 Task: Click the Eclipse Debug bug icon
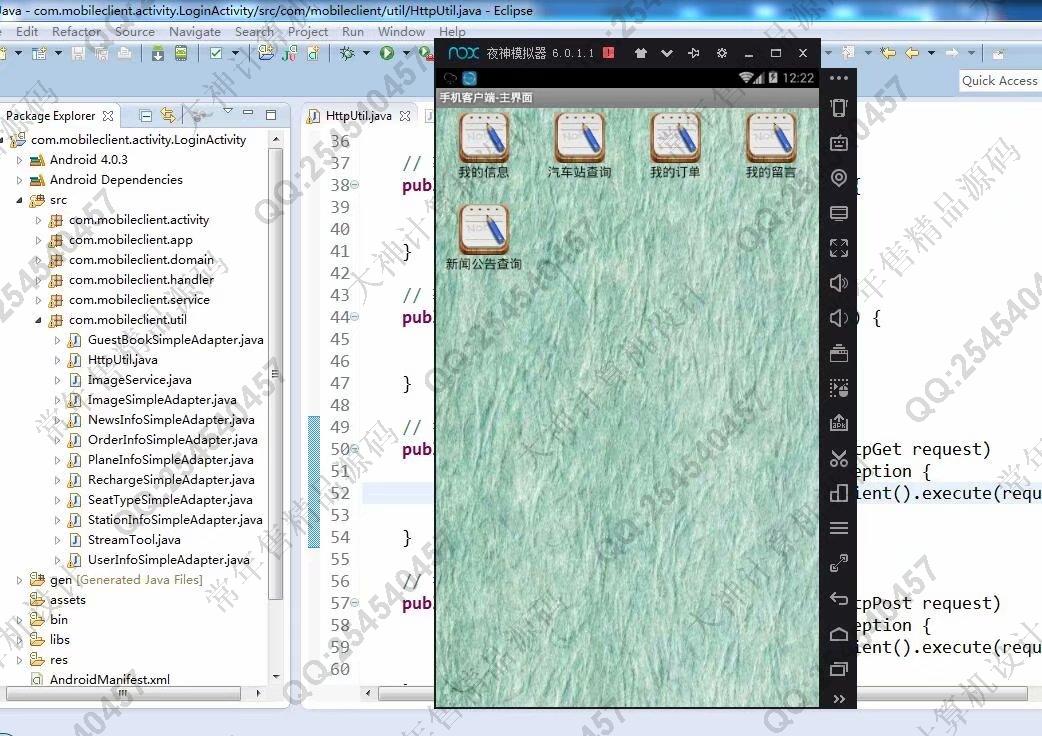click(347, 53)
